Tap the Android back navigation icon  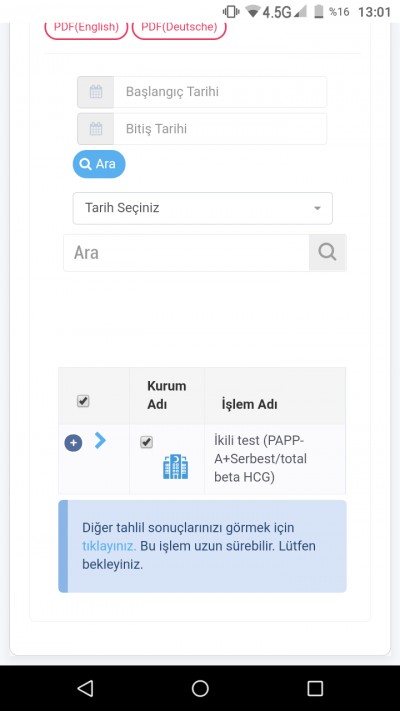click(85, 688)
